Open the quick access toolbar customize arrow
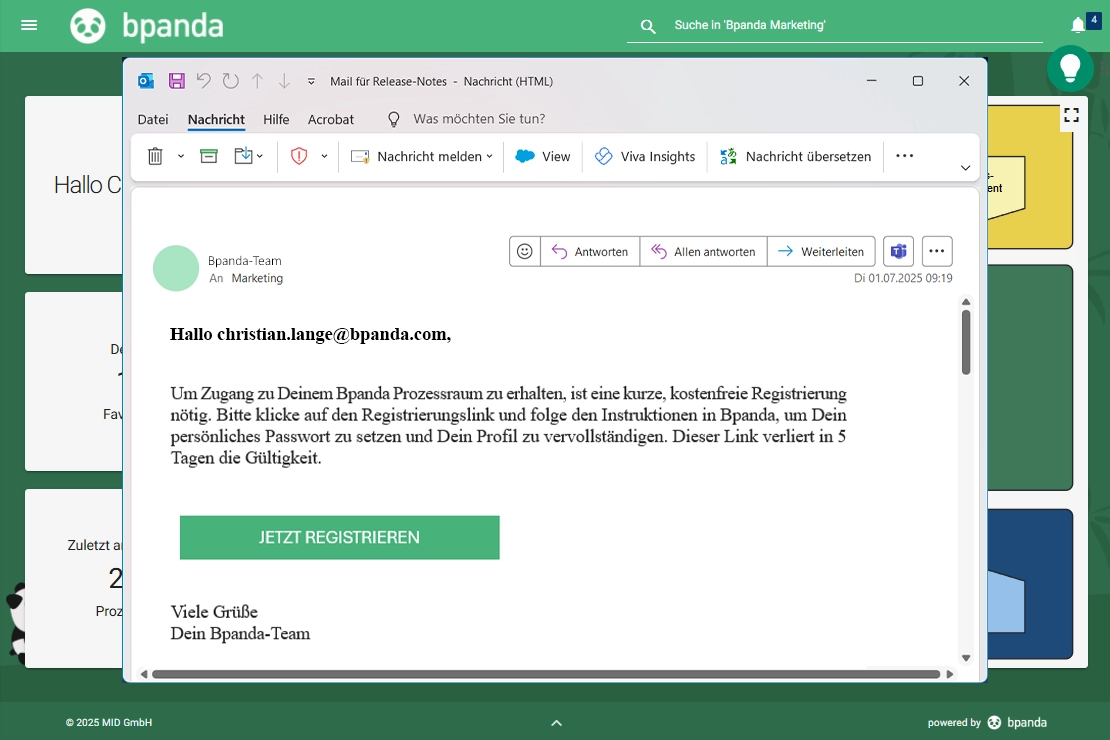 (311, 81)
